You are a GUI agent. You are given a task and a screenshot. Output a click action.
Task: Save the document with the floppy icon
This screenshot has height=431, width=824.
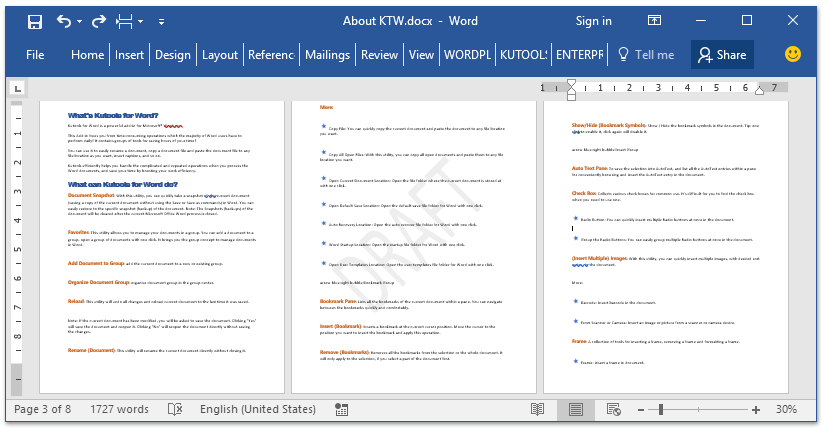[x=35, y=22]
